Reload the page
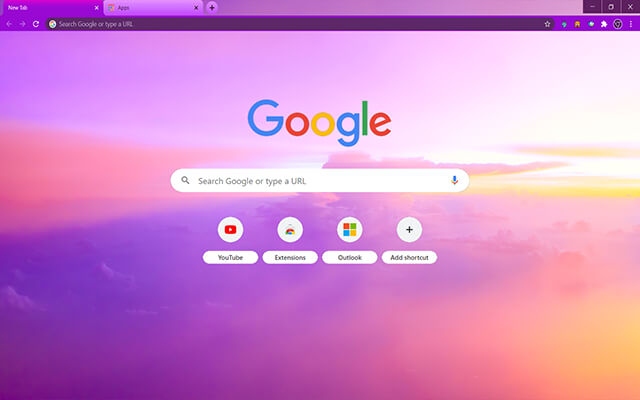This screenshot has width=640, height=400. [36, 24]
